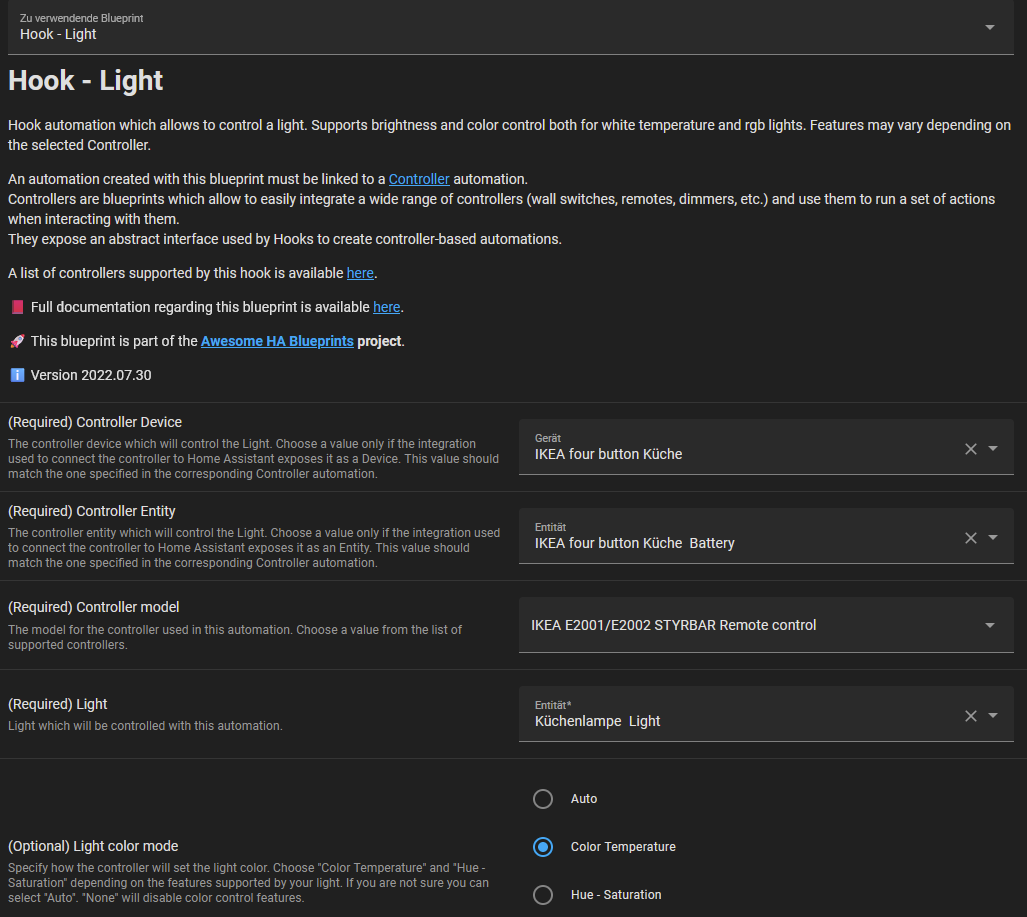Click the '(Optional) Light color mode' label
Viewport: 1027px width, 917px height.
pos(93,846)
